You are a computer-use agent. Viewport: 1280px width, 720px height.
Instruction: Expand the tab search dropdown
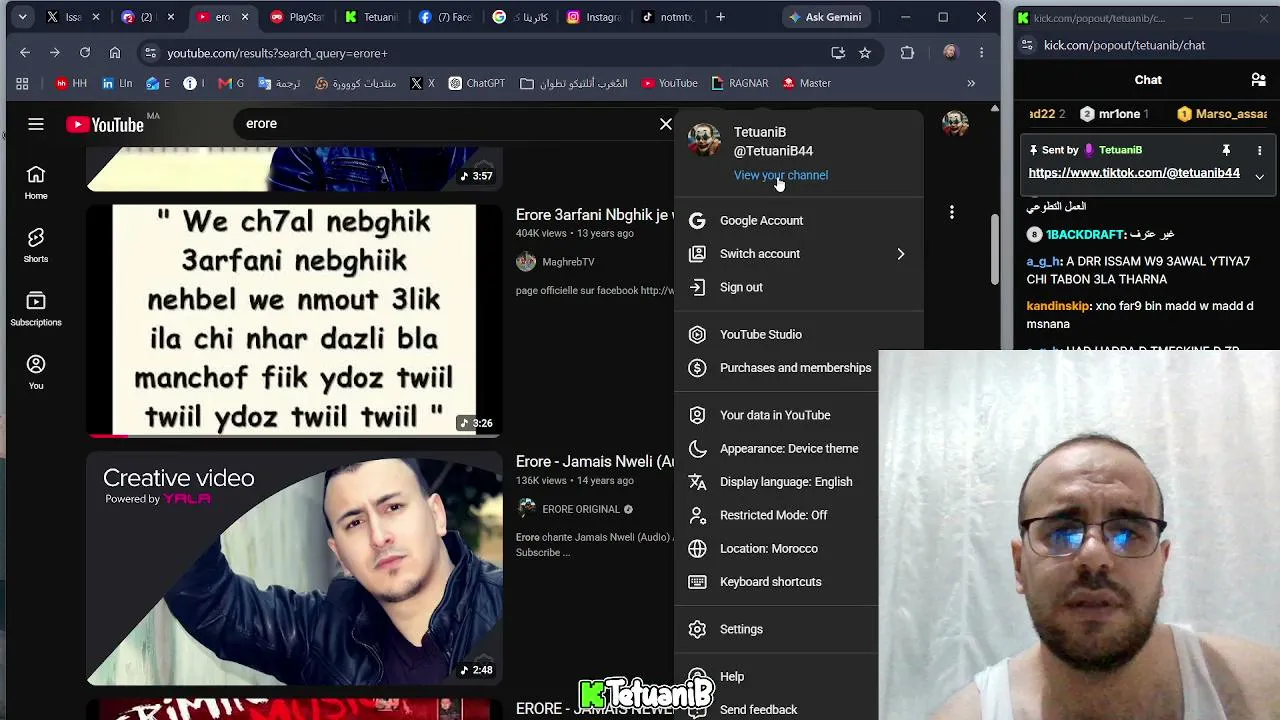[x=22, y=17]
